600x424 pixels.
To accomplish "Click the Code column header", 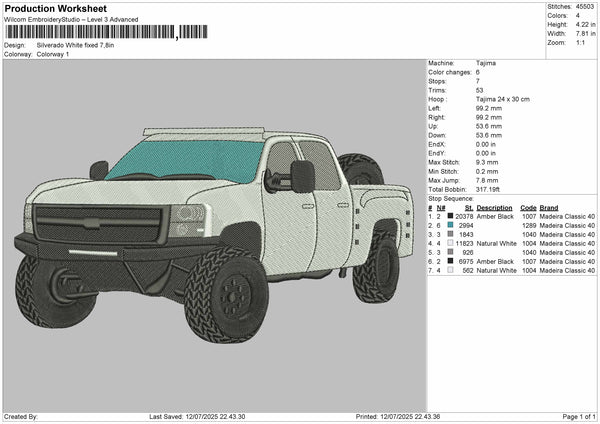I will pos(528,208).
